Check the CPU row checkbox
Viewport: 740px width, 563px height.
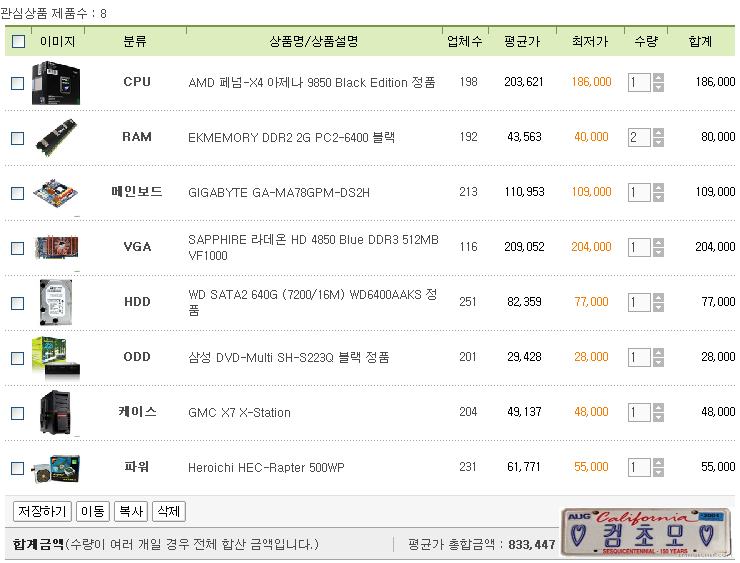pyautogui.click(x=17, y=84)
